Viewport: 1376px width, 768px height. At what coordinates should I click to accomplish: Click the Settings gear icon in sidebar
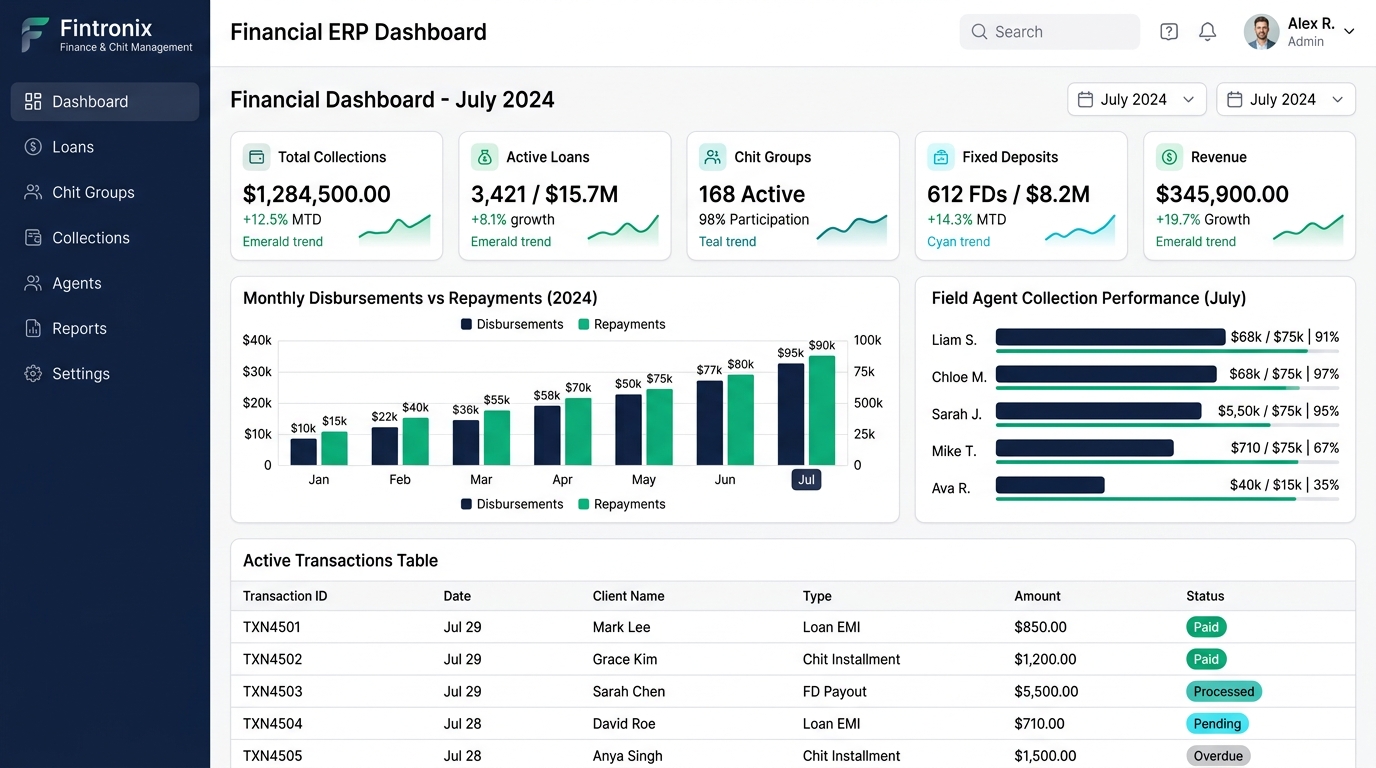point(33,374)
